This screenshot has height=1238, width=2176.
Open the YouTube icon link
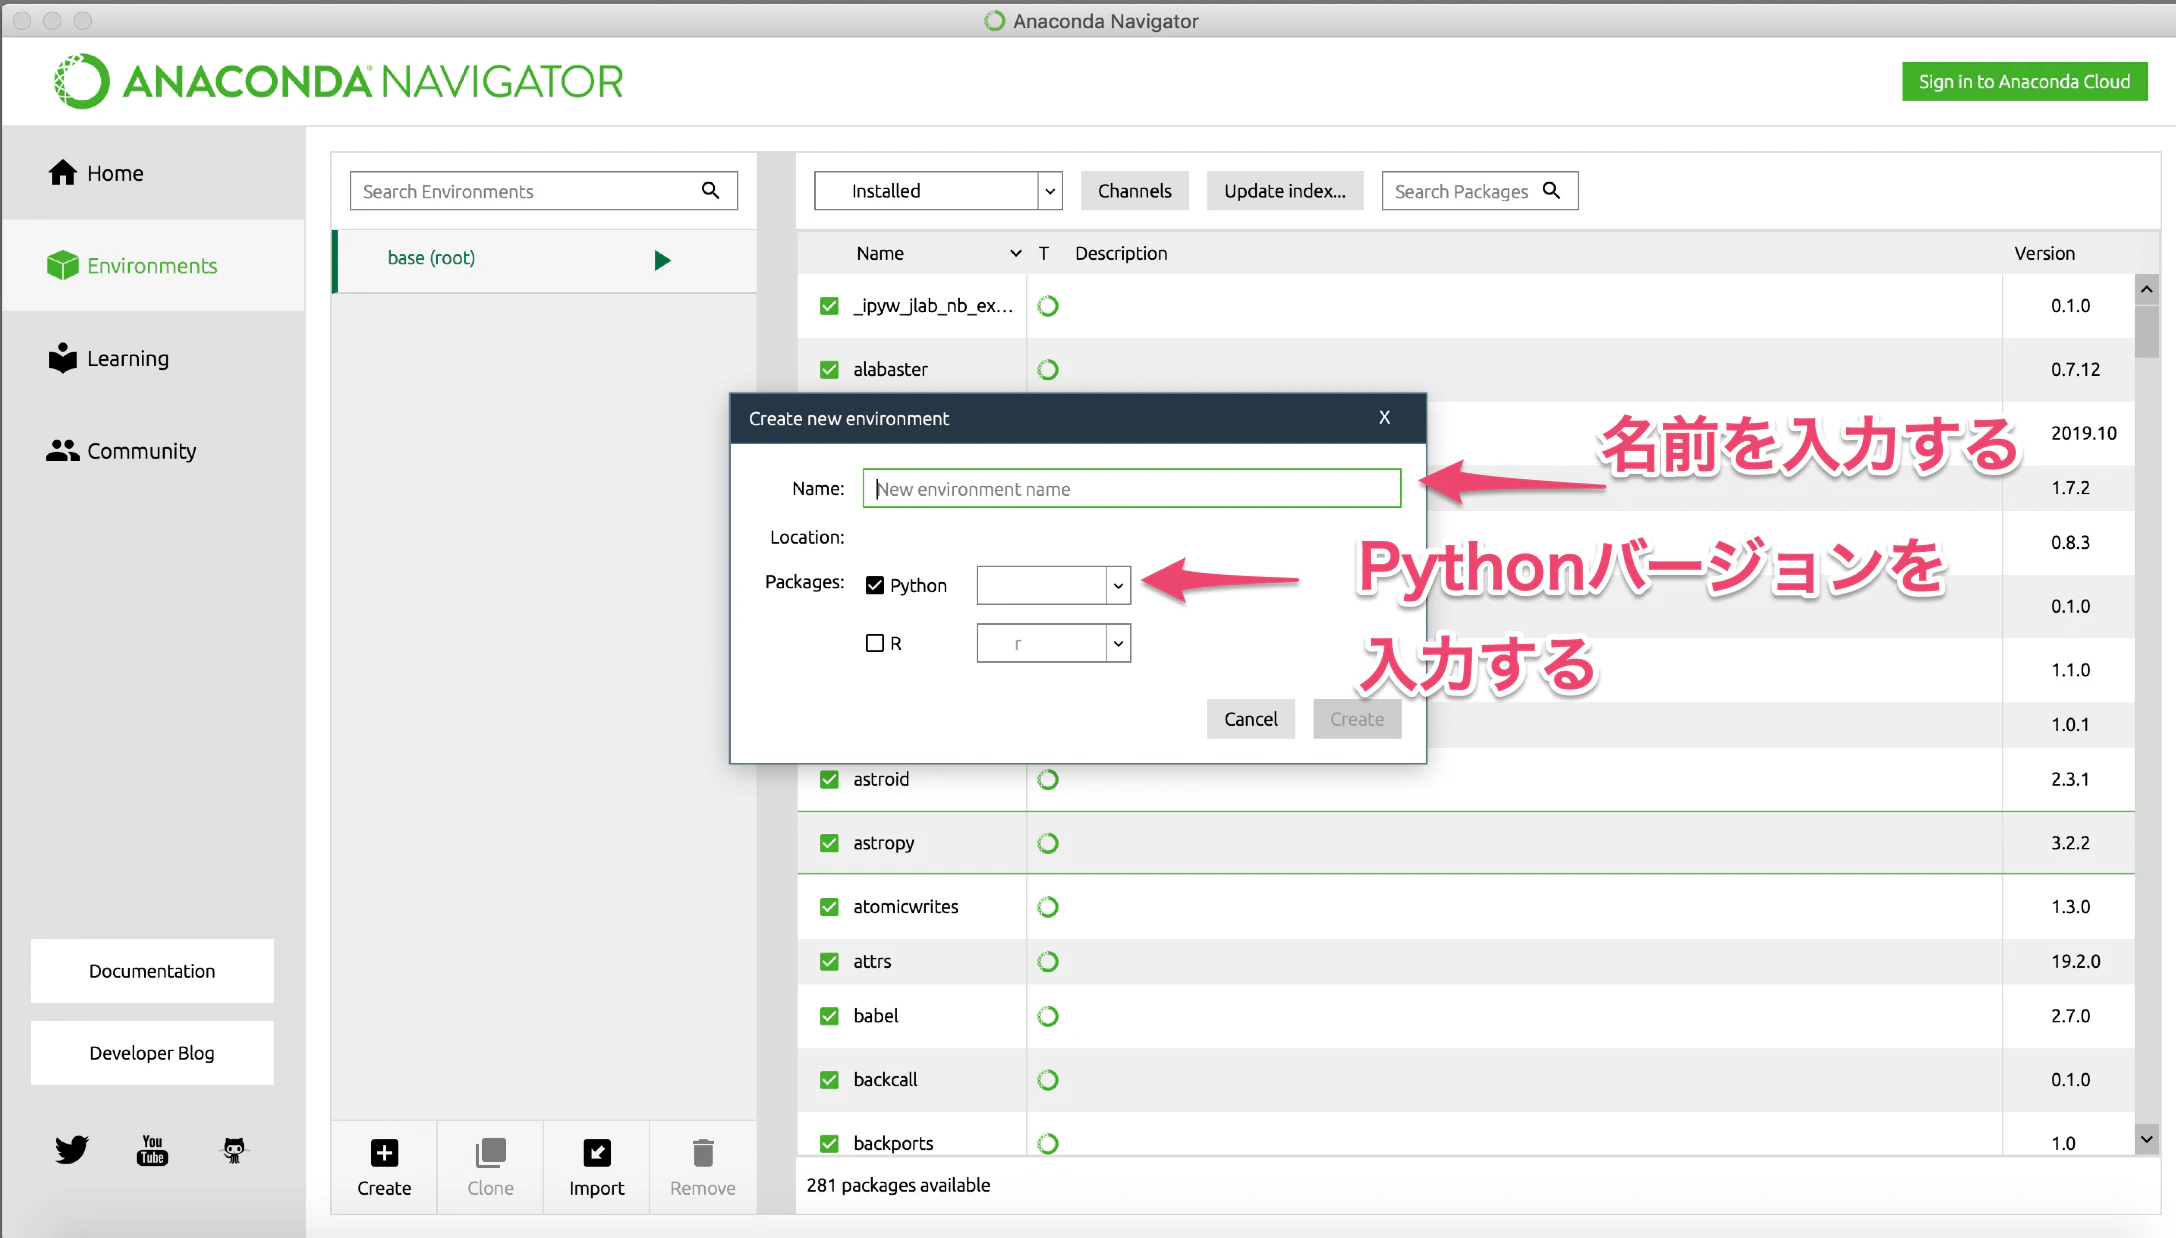[x=152, y=1150]
